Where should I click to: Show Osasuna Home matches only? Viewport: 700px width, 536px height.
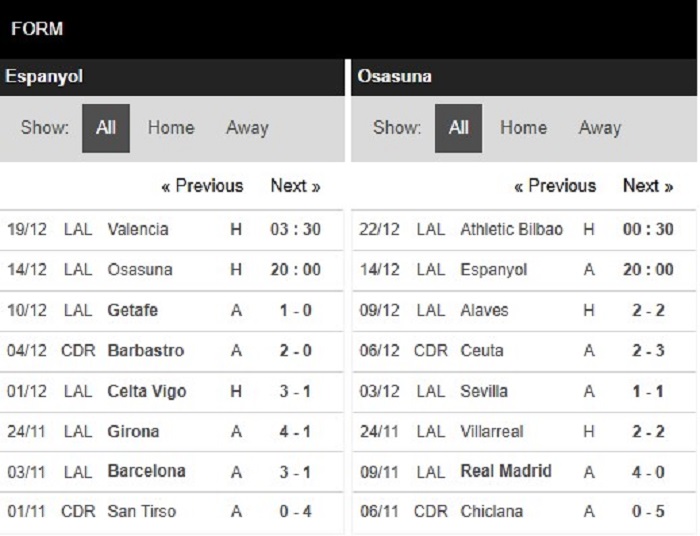(523, 128)
